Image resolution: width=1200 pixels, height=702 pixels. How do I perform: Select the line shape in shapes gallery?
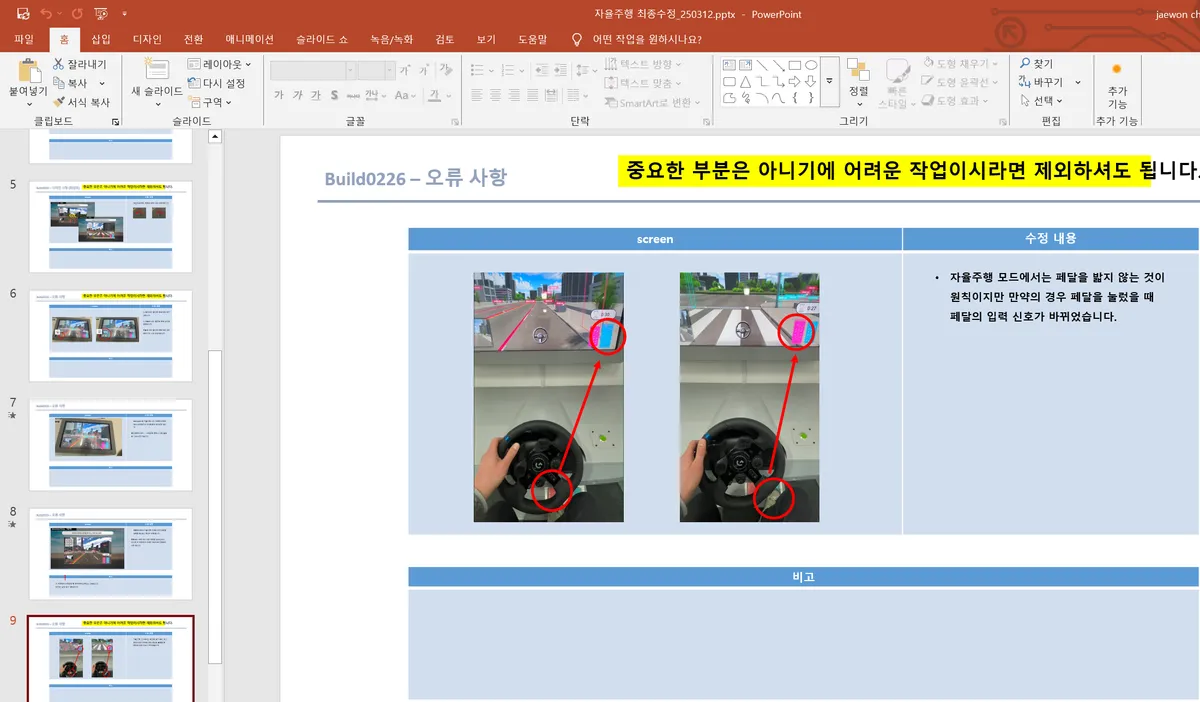(x=763, y=65)
